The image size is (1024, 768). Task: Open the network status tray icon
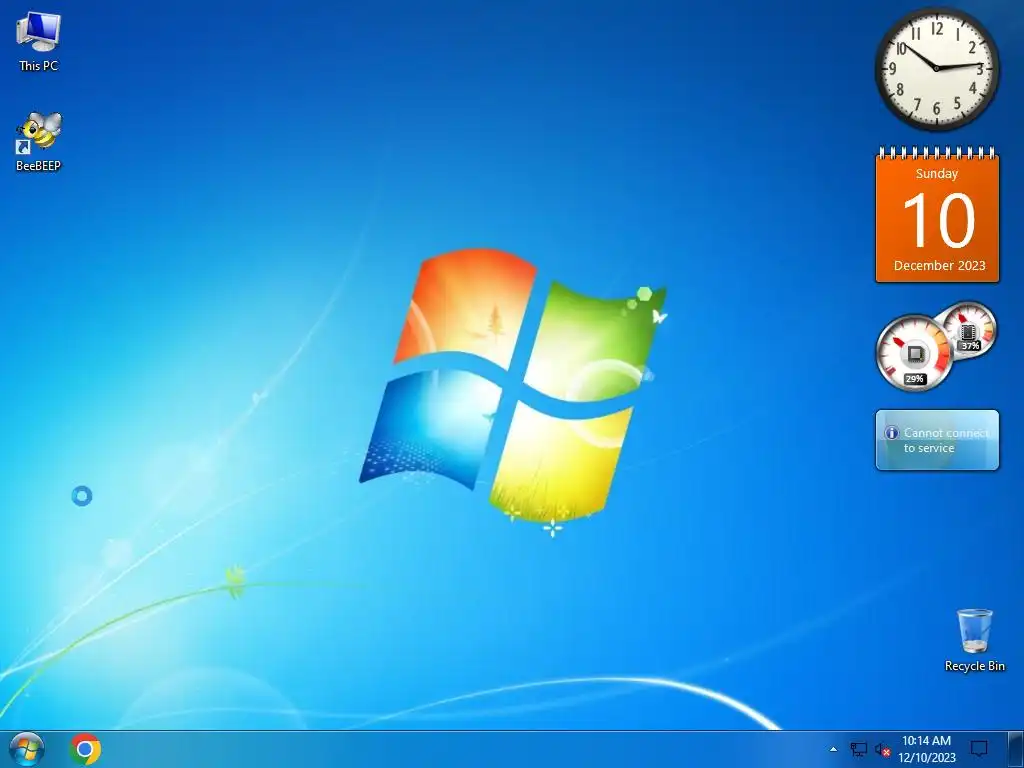point(858,749)
